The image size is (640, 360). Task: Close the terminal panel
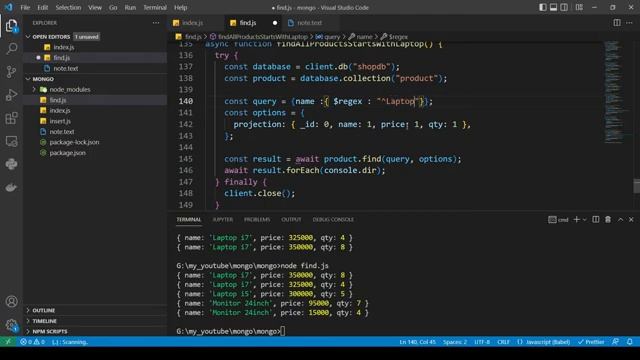631,220
